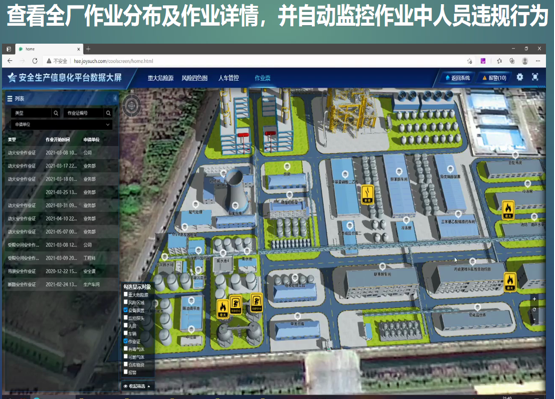
Task: Collapse the 列表 side panel arrow
Action: 115,98
